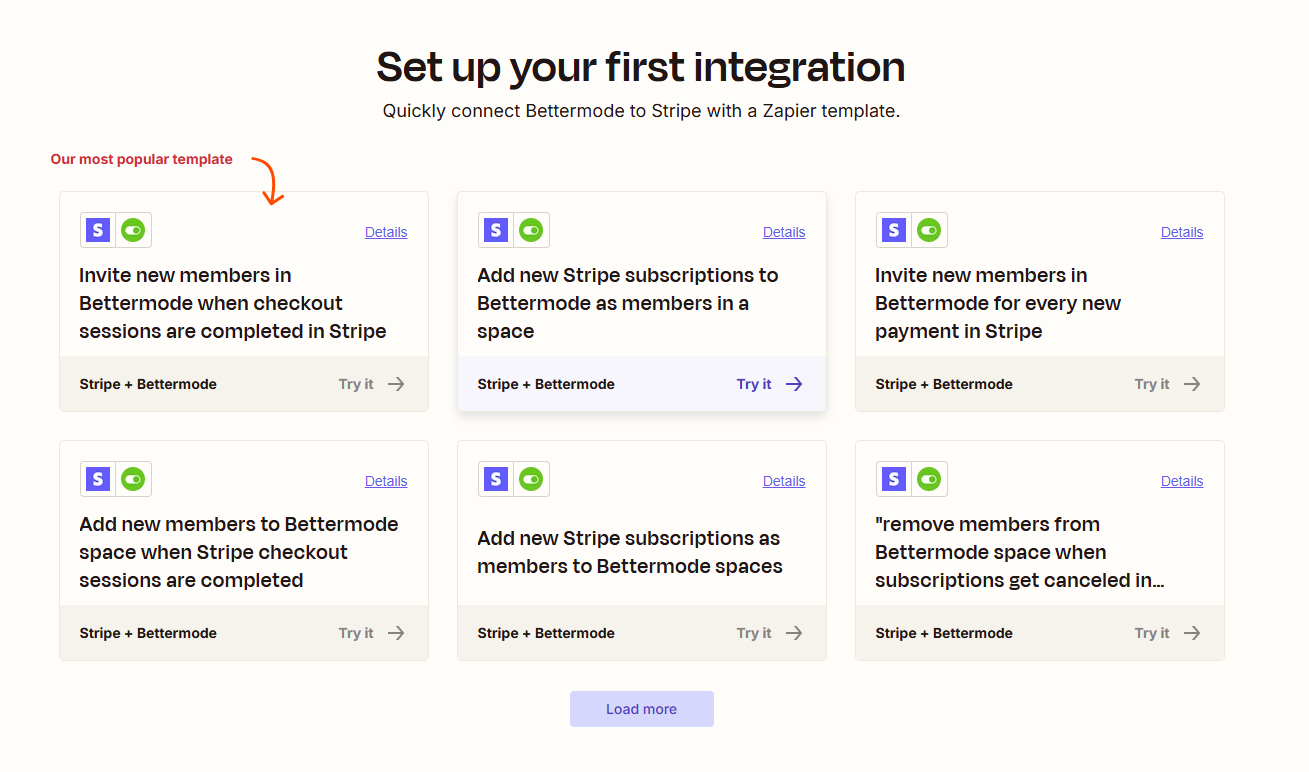Open Details for 'subscriptions as members to Bettermode spaces' template
The width and height of the screenshot is (1309, 772).
784,481
